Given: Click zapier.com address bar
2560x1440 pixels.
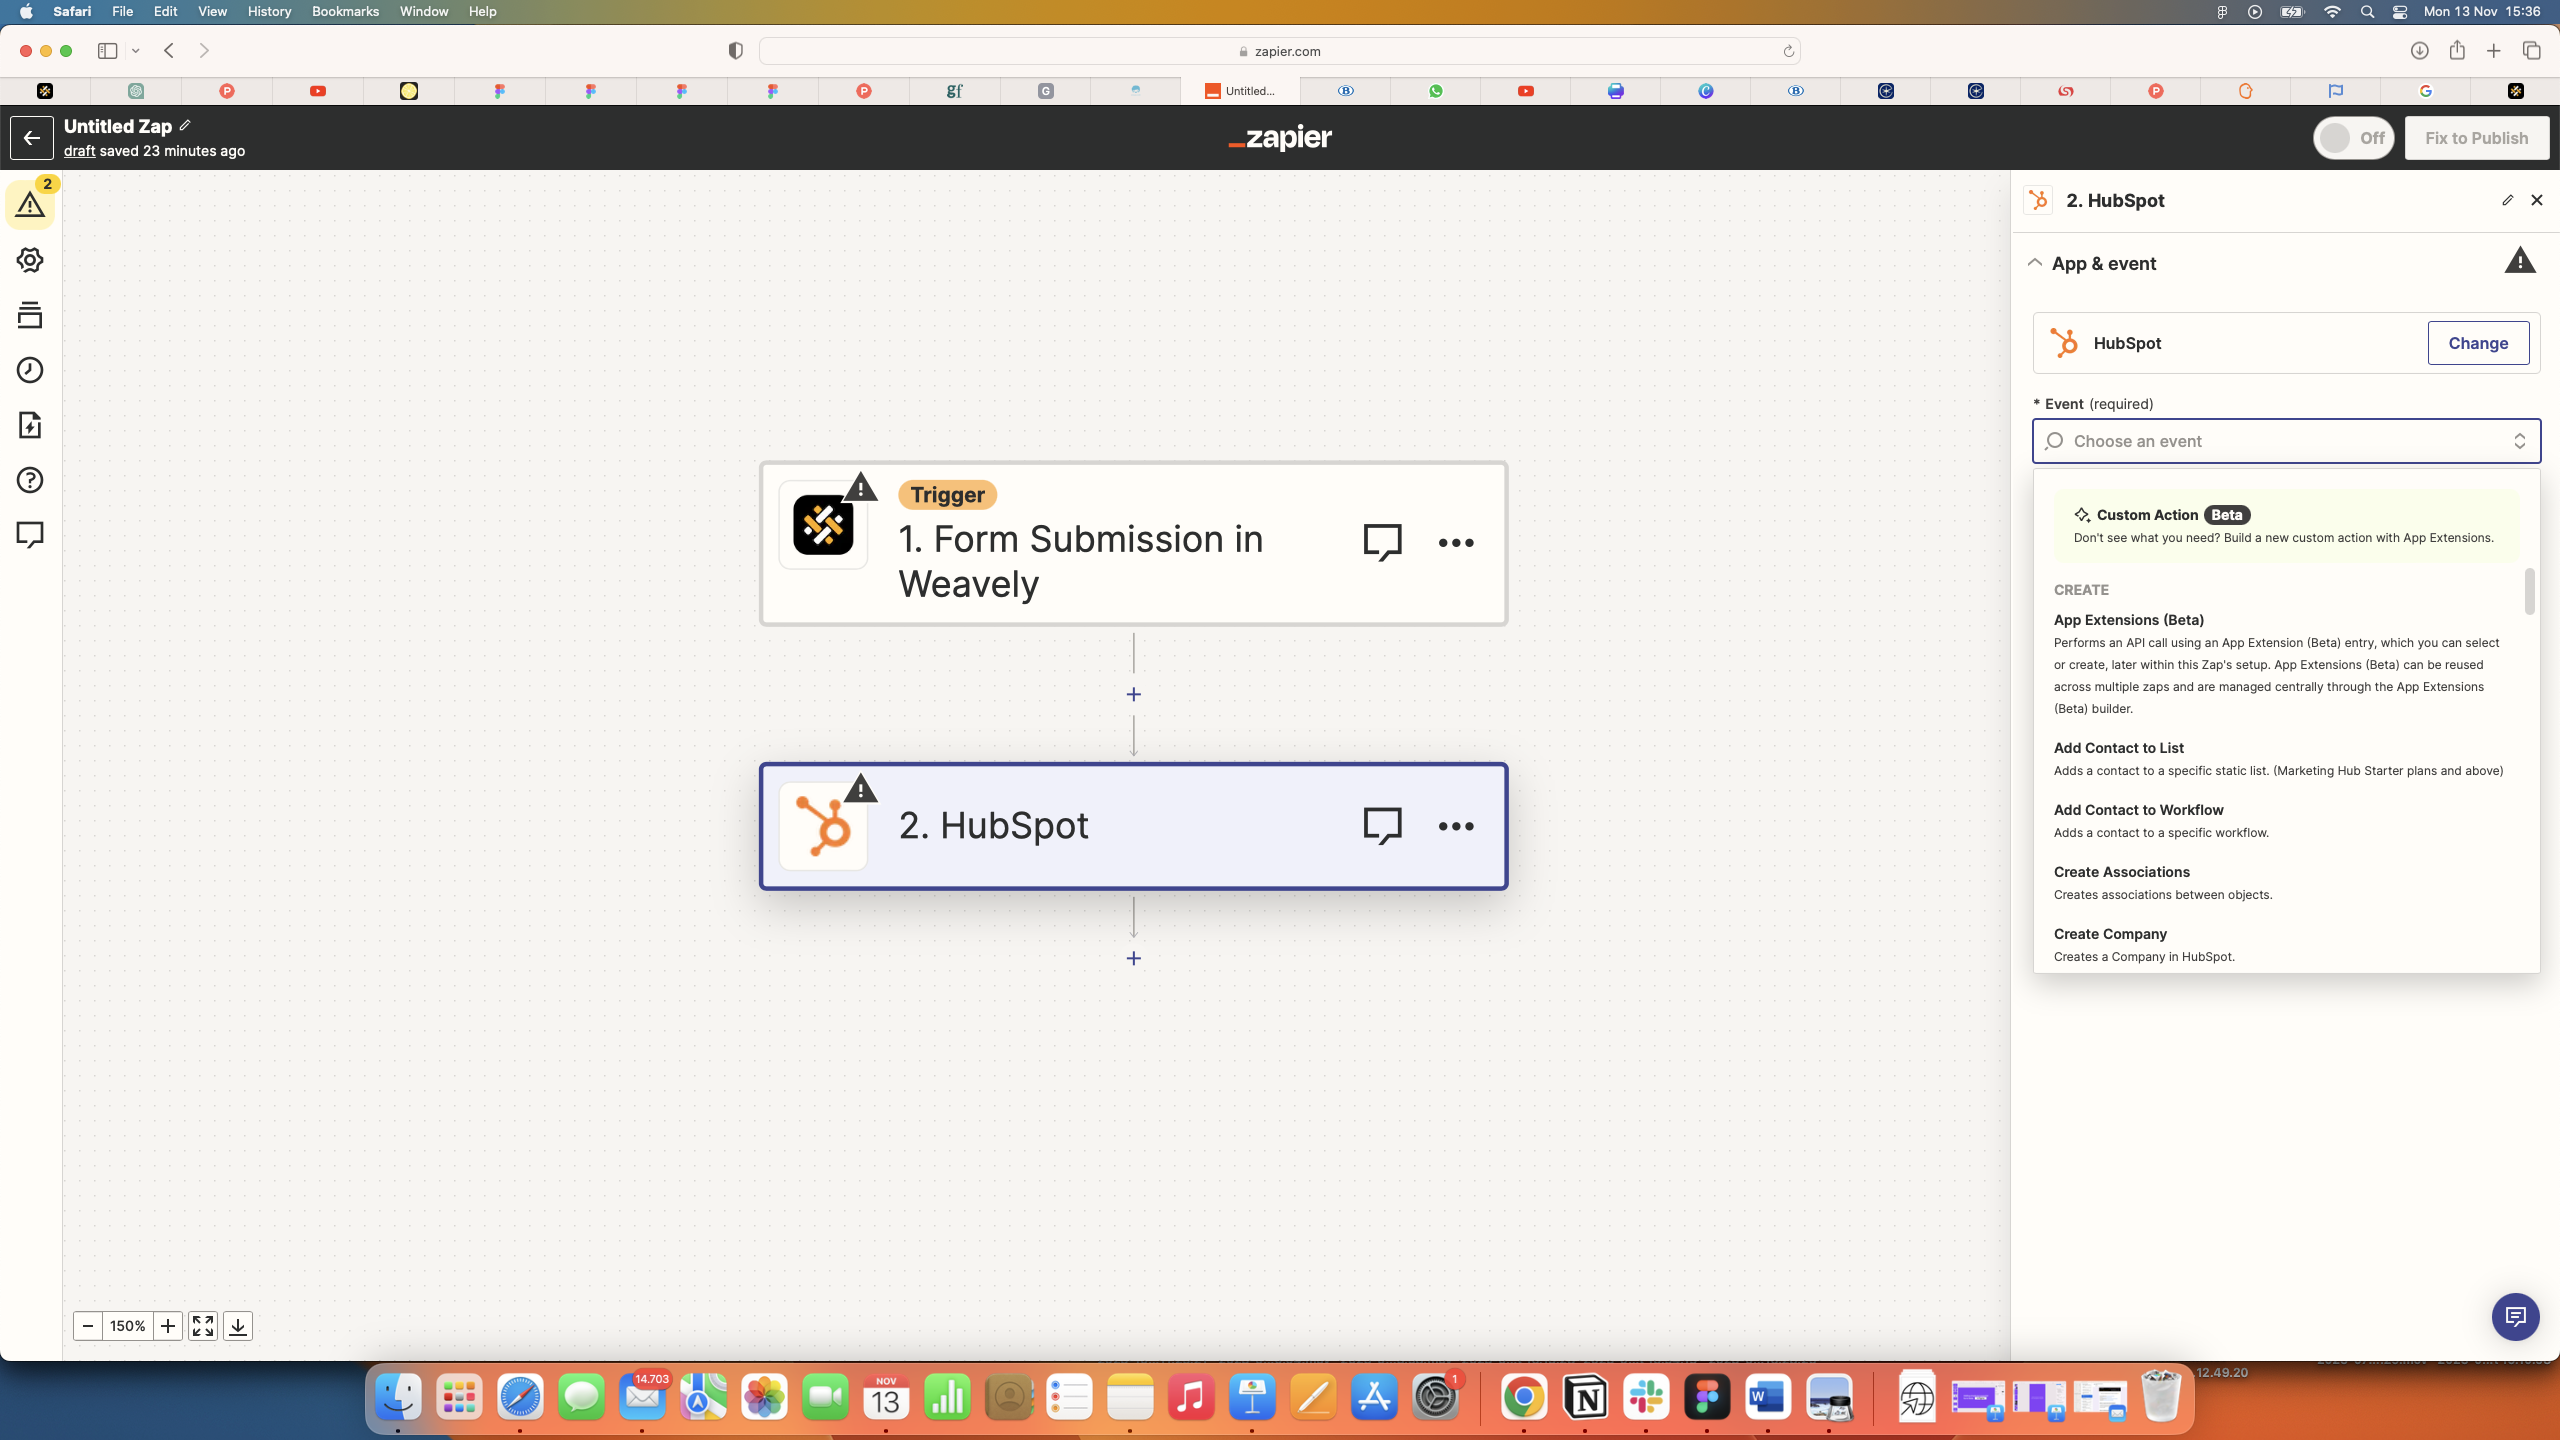Looking at the screenshot, I should pyautogui.click(x=1279, y=51).
